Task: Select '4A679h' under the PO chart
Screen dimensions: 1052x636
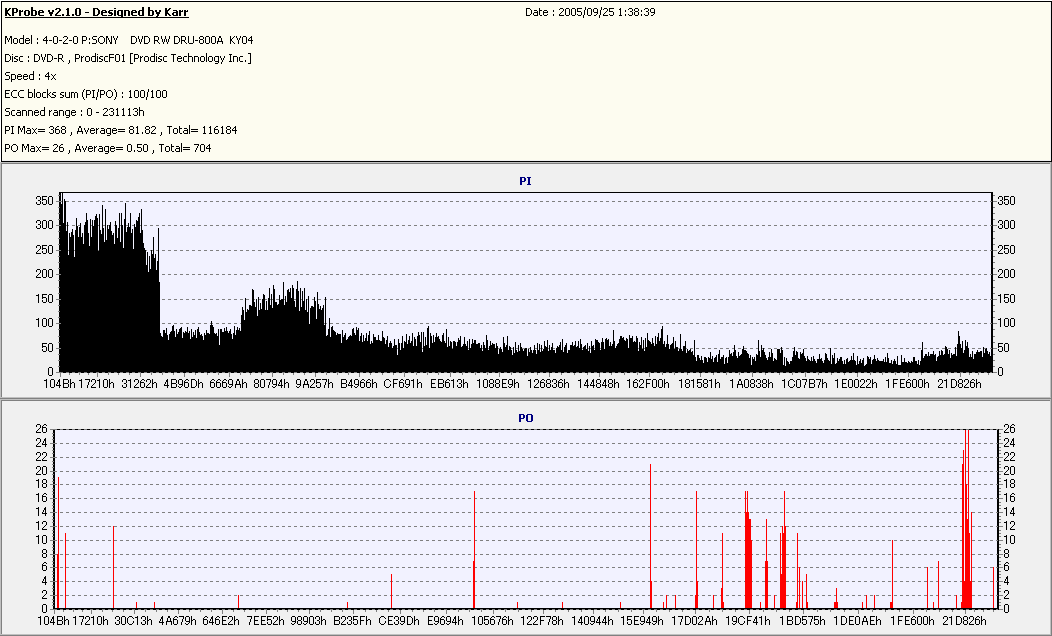Action: coord(177,621)
